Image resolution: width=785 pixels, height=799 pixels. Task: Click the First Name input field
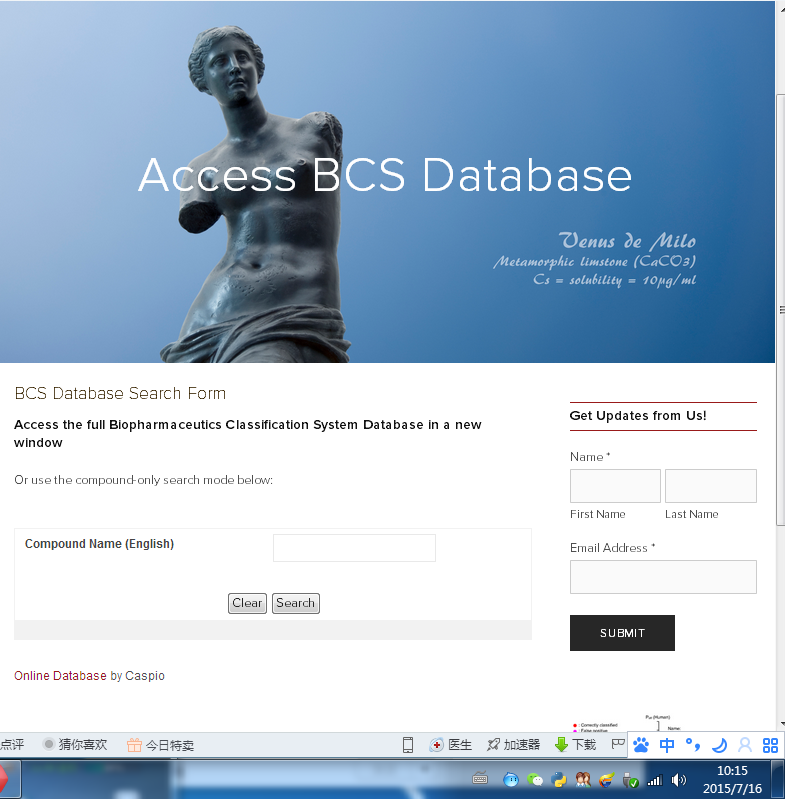click(x=615, y=486)
